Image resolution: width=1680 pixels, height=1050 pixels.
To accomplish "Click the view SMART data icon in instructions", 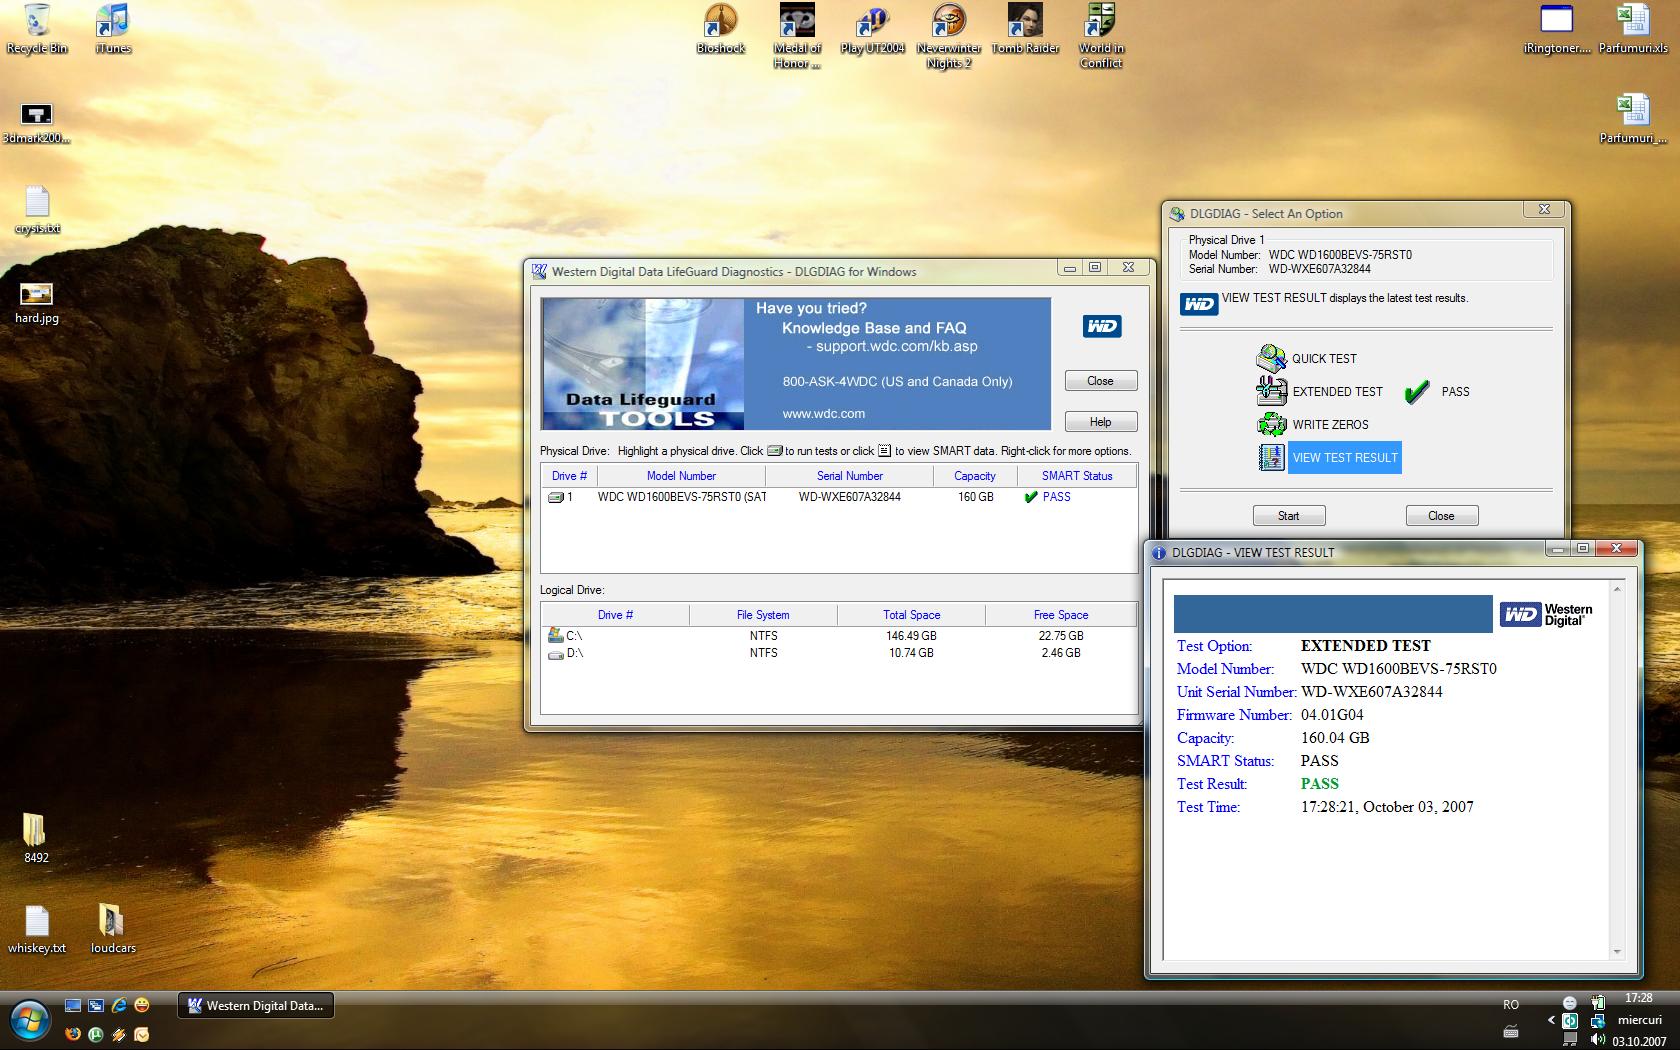I will coord(884,451).
